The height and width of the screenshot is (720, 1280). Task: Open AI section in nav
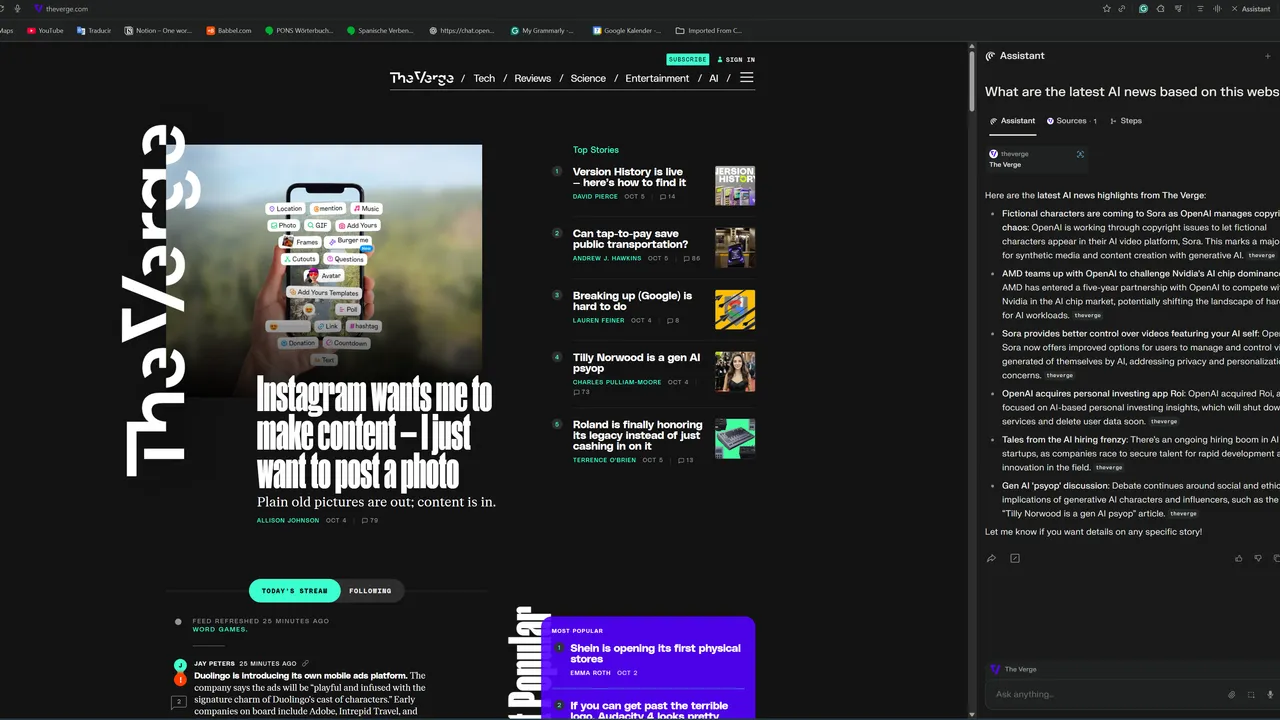pyautogui.click(x=714, y=78)
